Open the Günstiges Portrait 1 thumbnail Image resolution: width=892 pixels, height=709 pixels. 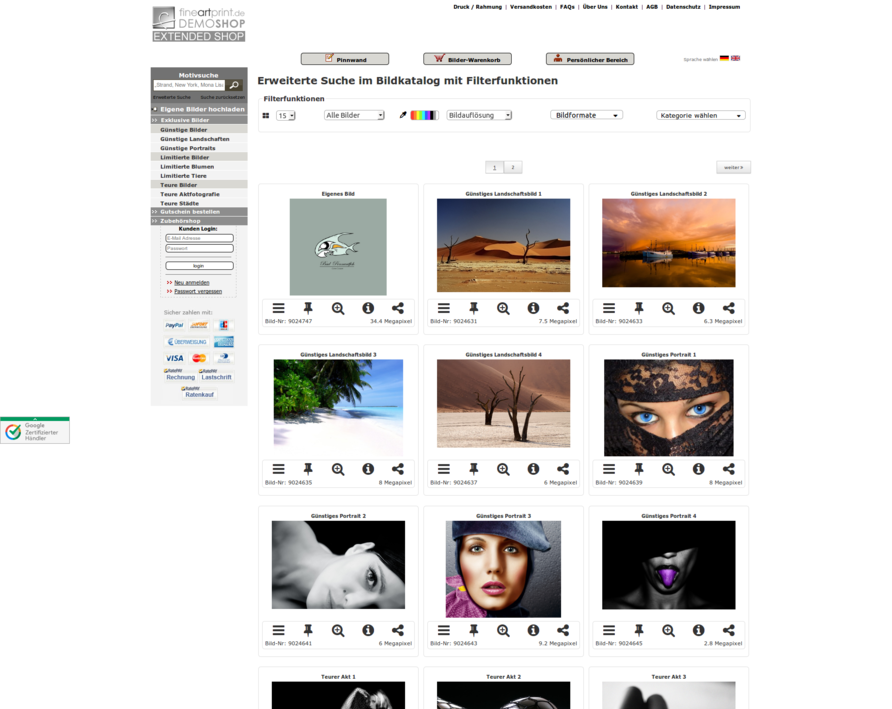(668, 407)
